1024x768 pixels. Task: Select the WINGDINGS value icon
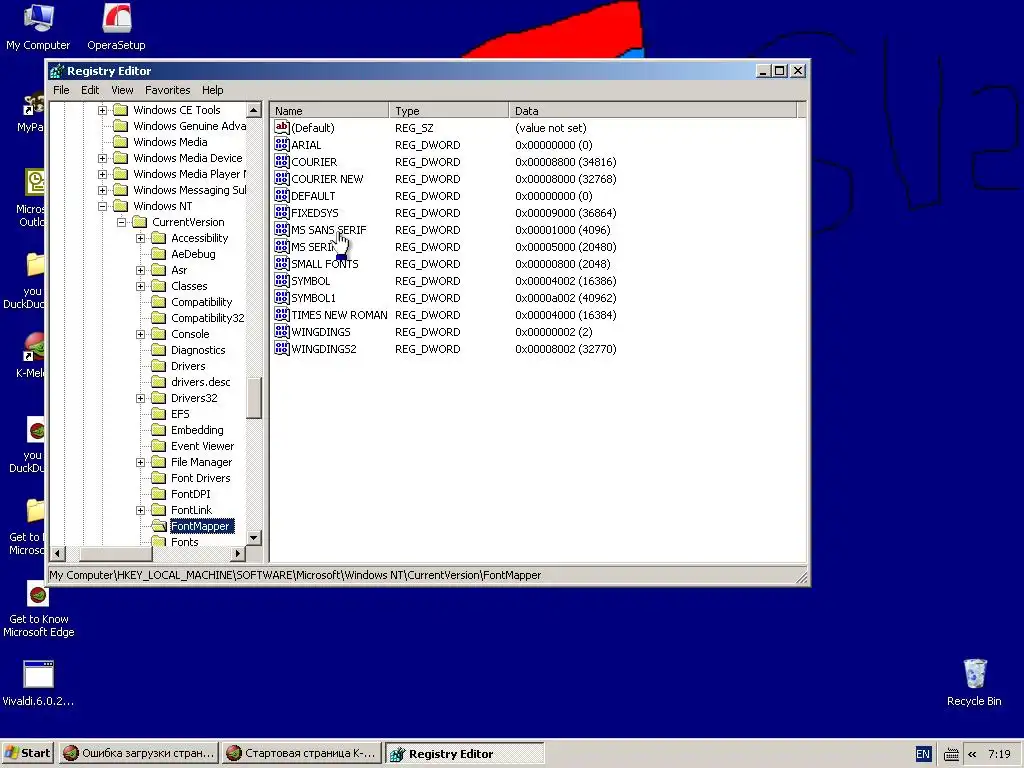281,331
